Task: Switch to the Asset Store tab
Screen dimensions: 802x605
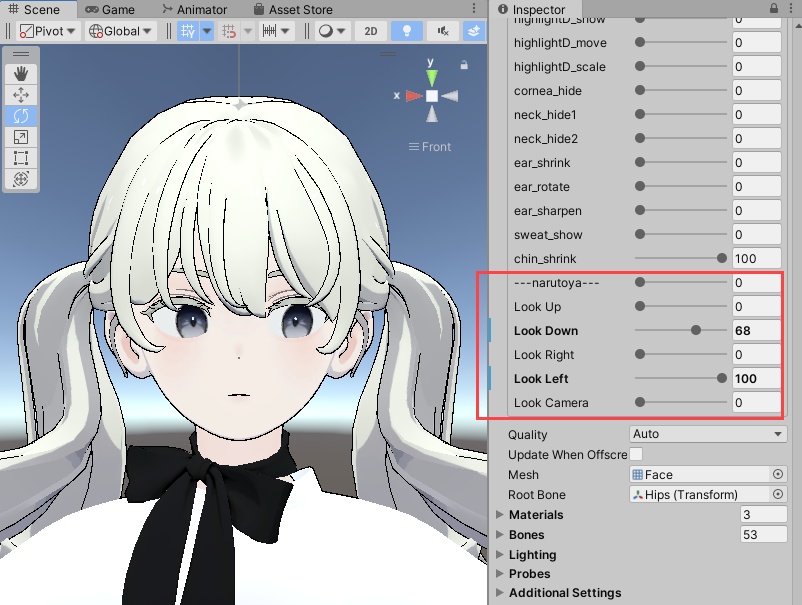Action: [x=293, y=9]
